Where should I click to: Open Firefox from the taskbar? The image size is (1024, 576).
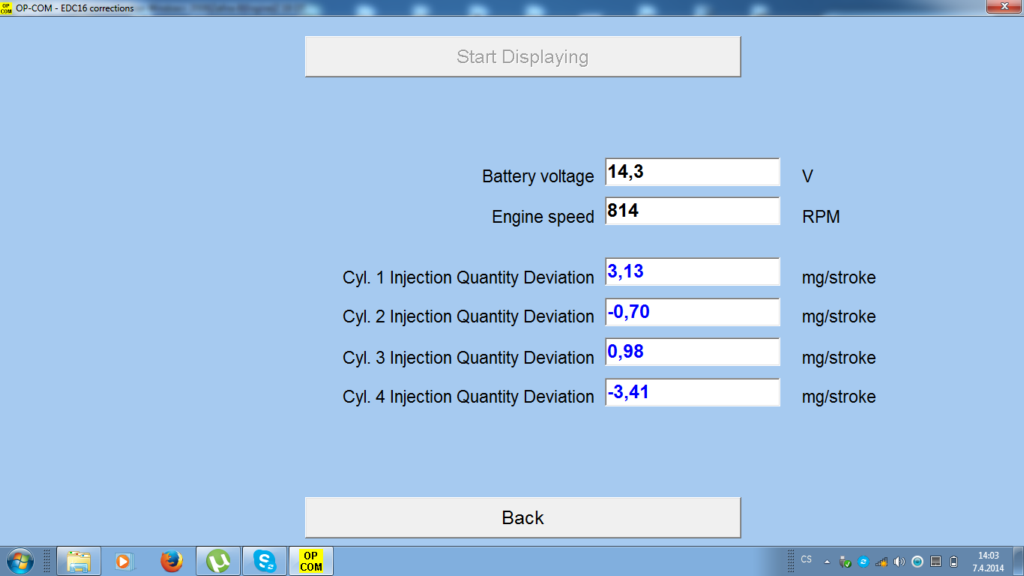[x=171, y=561]
